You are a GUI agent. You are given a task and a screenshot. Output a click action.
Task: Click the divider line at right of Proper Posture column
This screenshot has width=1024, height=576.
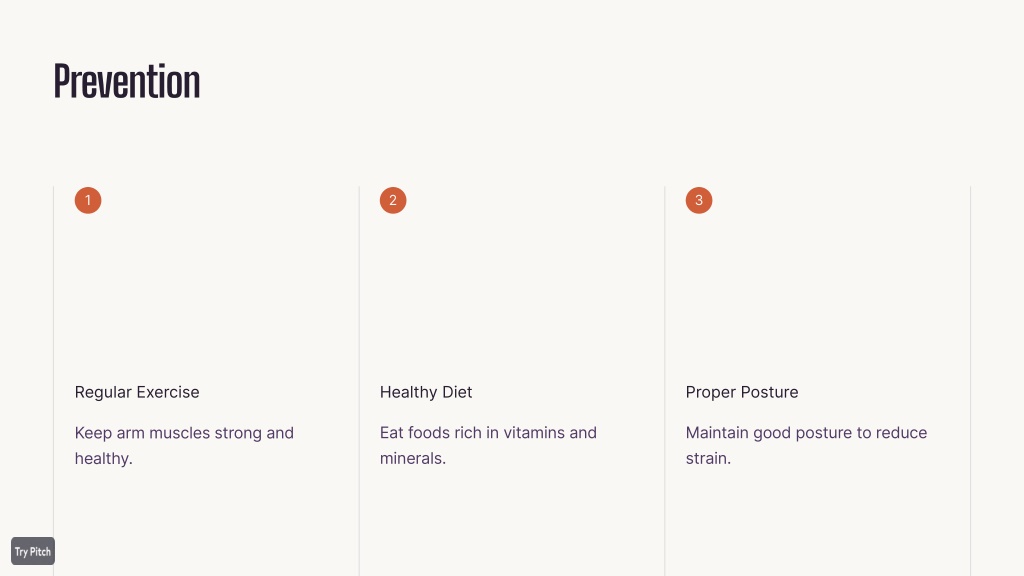click(970, 381)
